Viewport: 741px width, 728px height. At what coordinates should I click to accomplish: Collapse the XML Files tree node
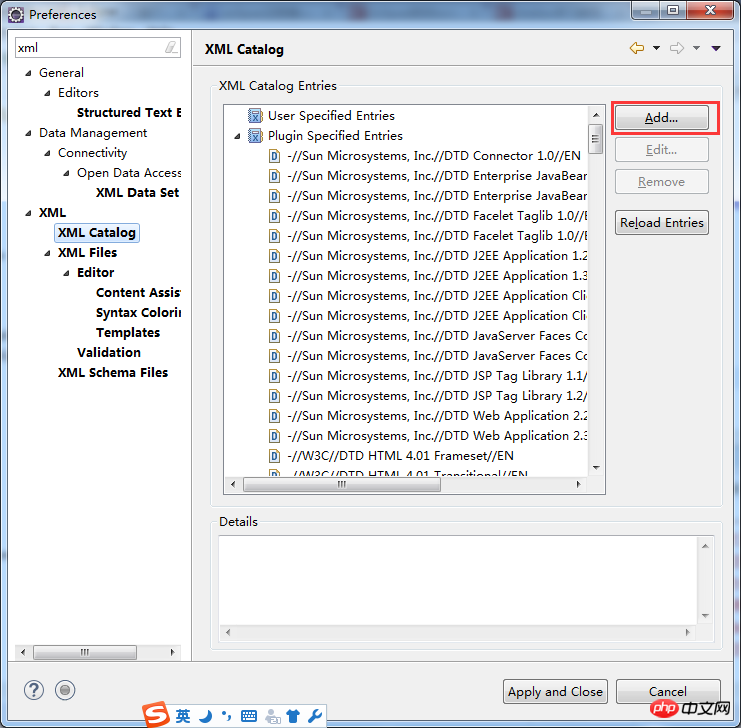pyautogui.click(x=47, y=253)
